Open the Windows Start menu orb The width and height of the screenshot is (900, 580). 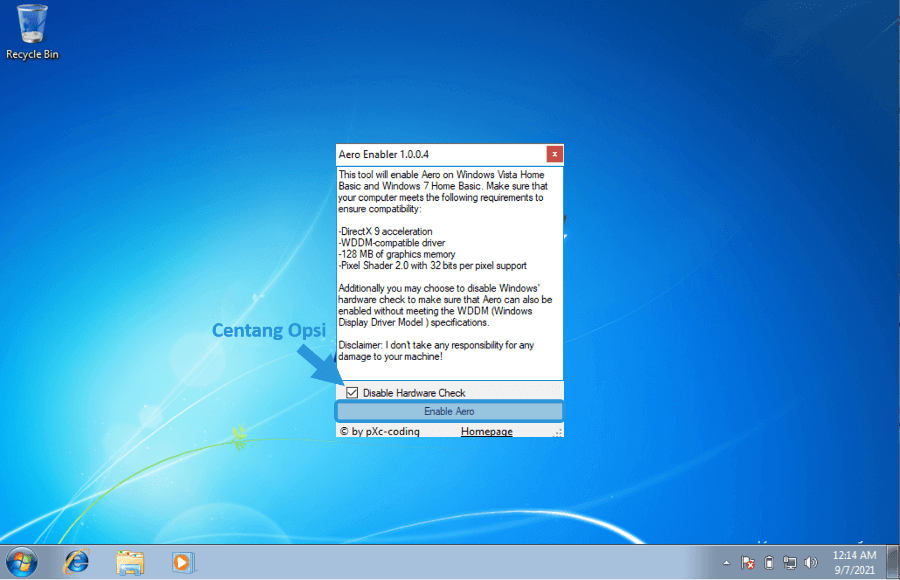point(22,562)
